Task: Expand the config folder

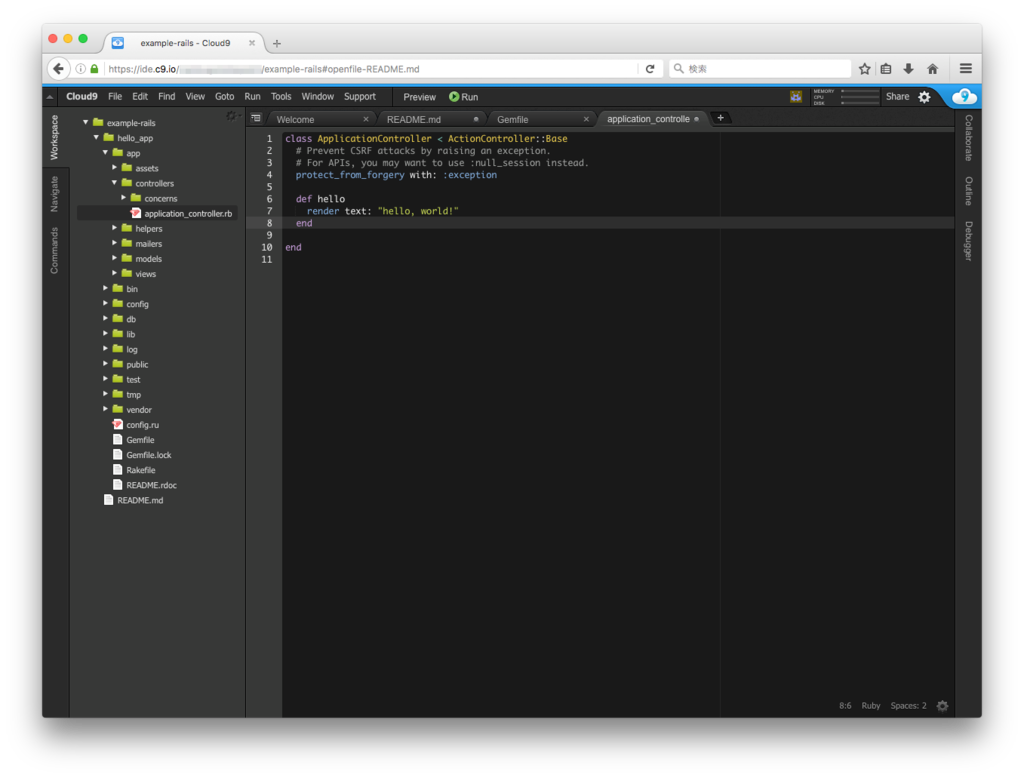Action: (105, 303)
